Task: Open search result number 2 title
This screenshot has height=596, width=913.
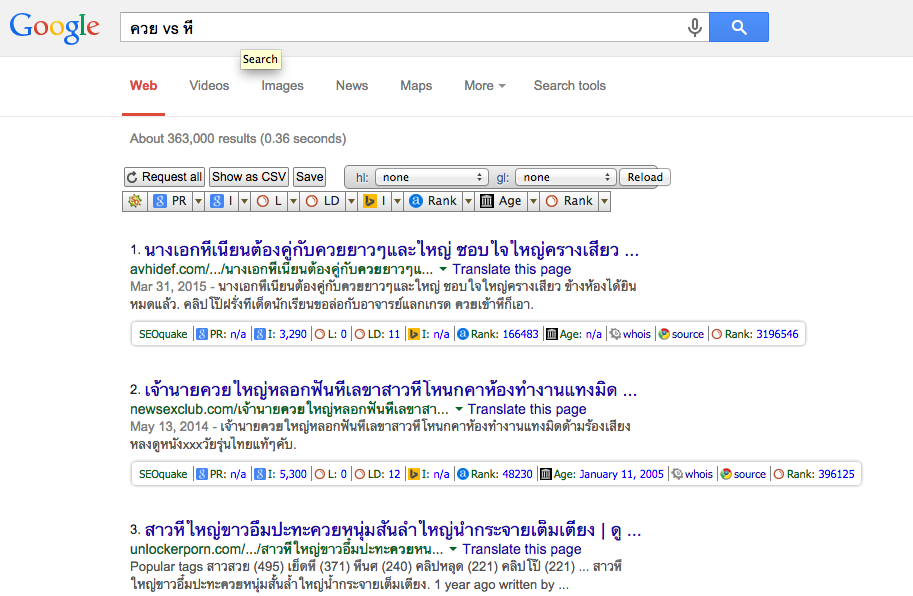Action: pyautogui.click(x=391, y=389)
